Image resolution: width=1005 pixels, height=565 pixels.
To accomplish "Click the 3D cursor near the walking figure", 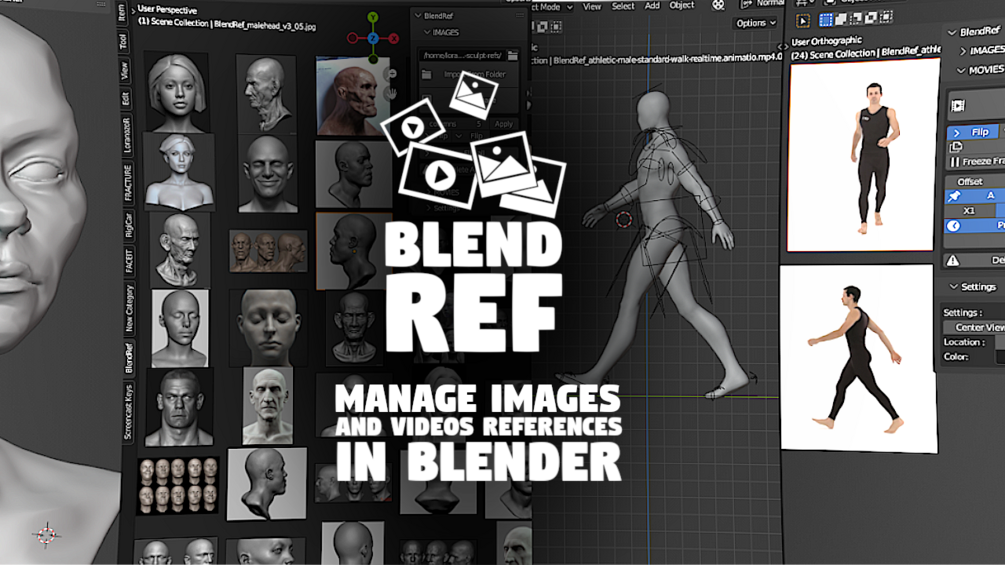I will point(624,220).
